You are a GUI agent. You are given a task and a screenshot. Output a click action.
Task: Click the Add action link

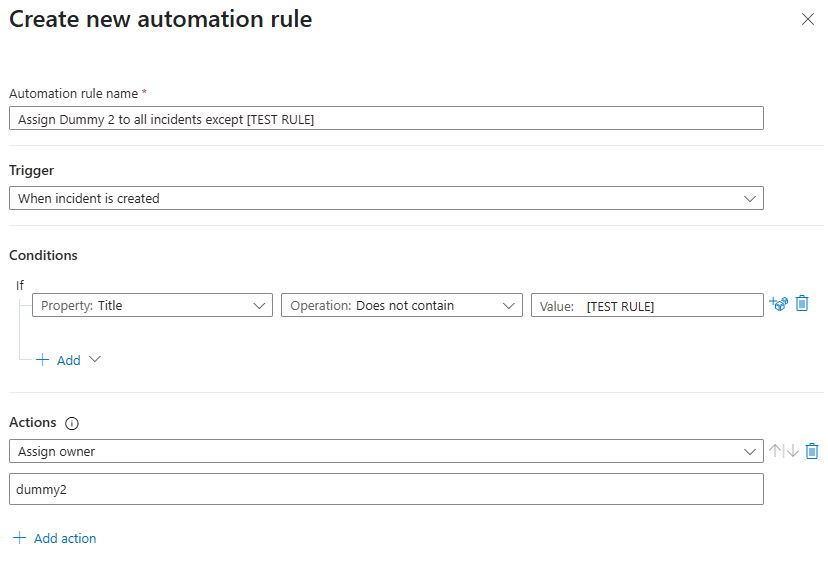tap(65, 538)
